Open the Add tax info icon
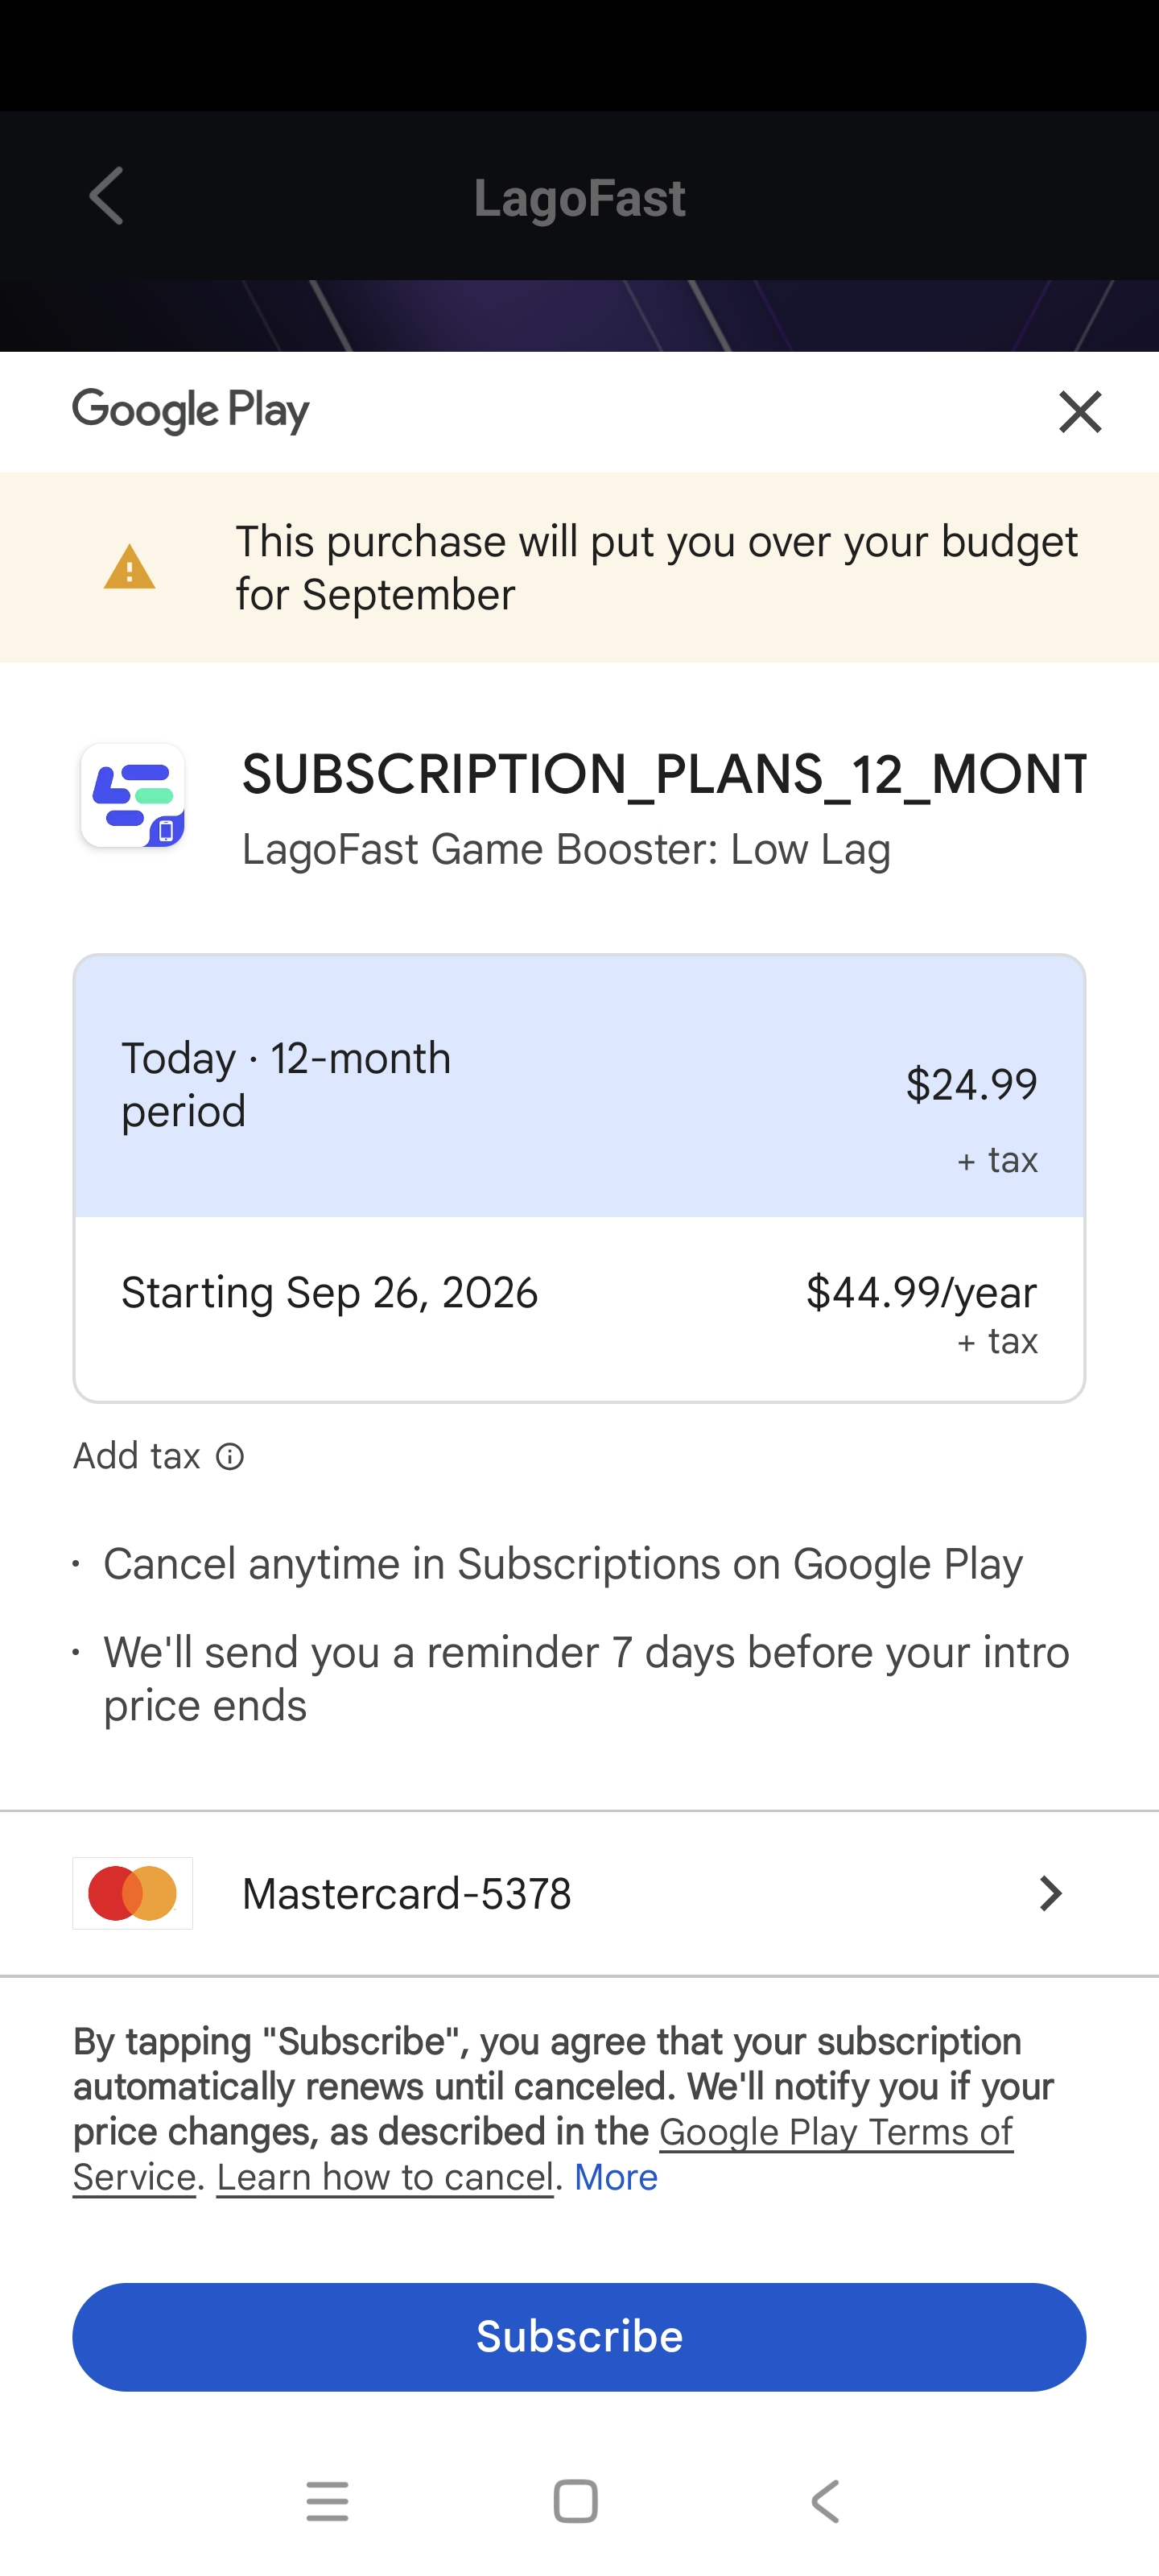Screen dimensions: 1159x2576 tap(230, 1457)
